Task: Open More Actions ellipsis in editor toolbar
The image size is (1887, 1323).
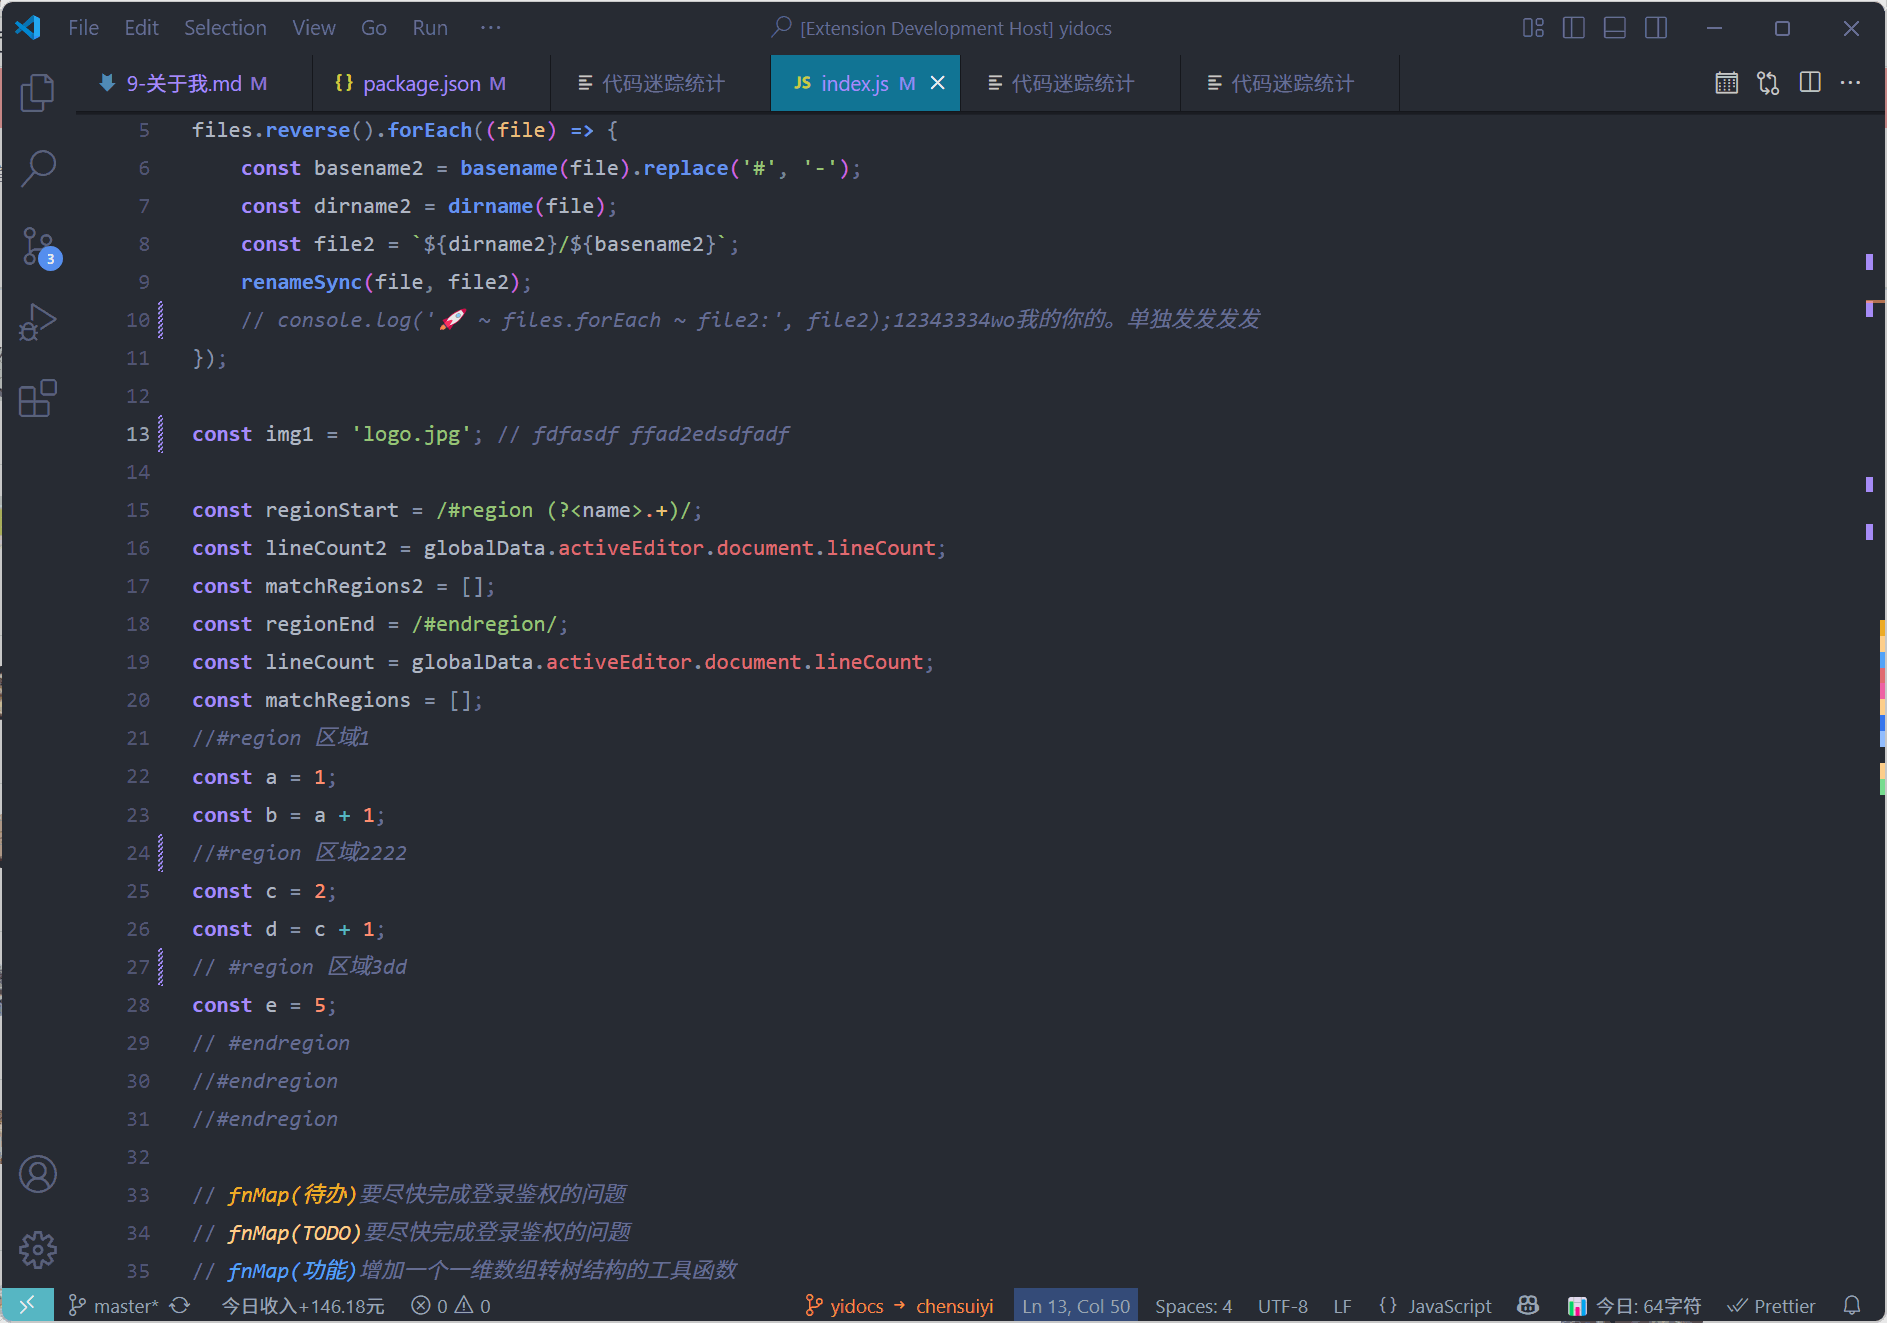Action: [x=1851, y=83]
